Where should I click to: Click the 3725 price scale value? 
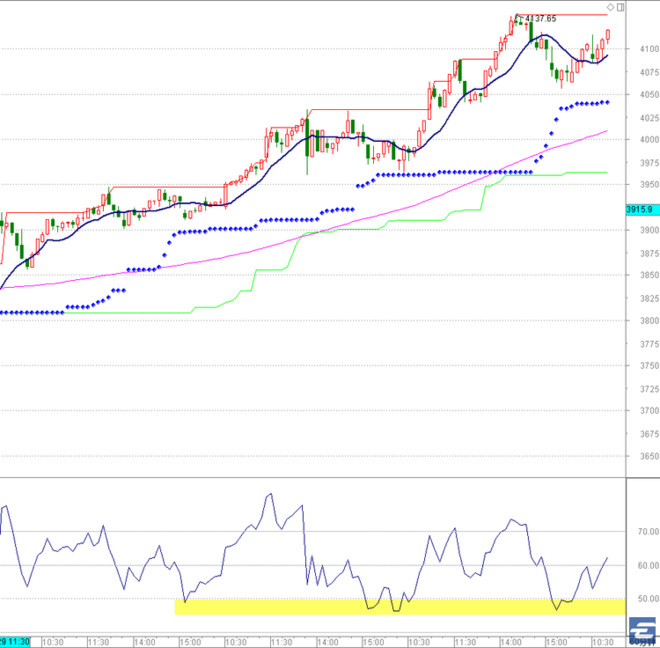[649, 389]
